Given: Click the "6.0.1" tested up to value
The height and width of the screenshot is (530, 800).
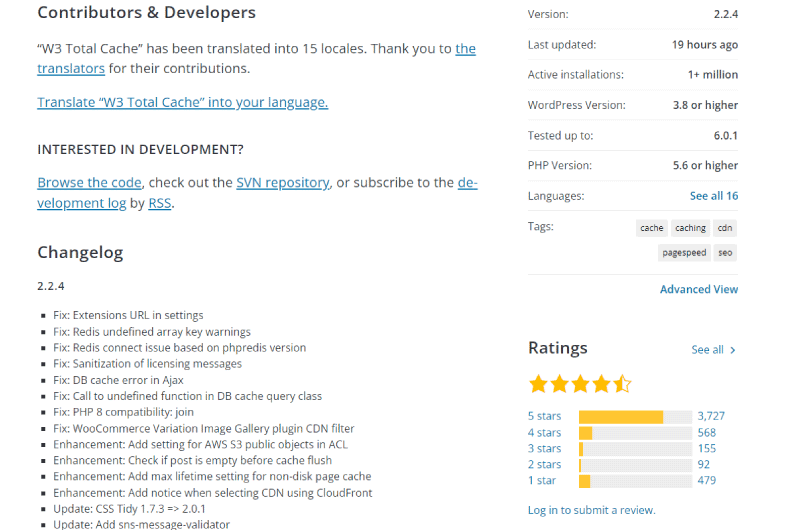Looking at the screenshot, I should [726, 136].
